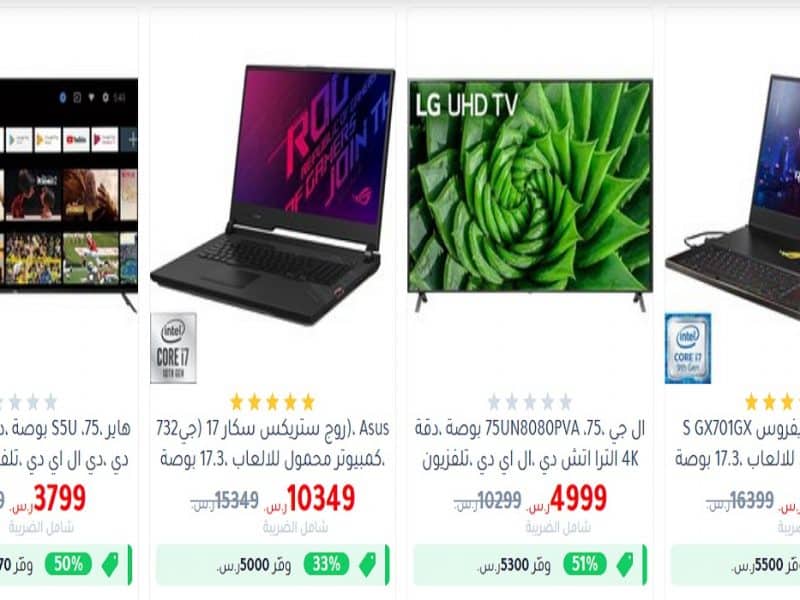Select the five-star rating of Asus laptop
Viewport: 800px width, 600px height.
tap(272, 402)
